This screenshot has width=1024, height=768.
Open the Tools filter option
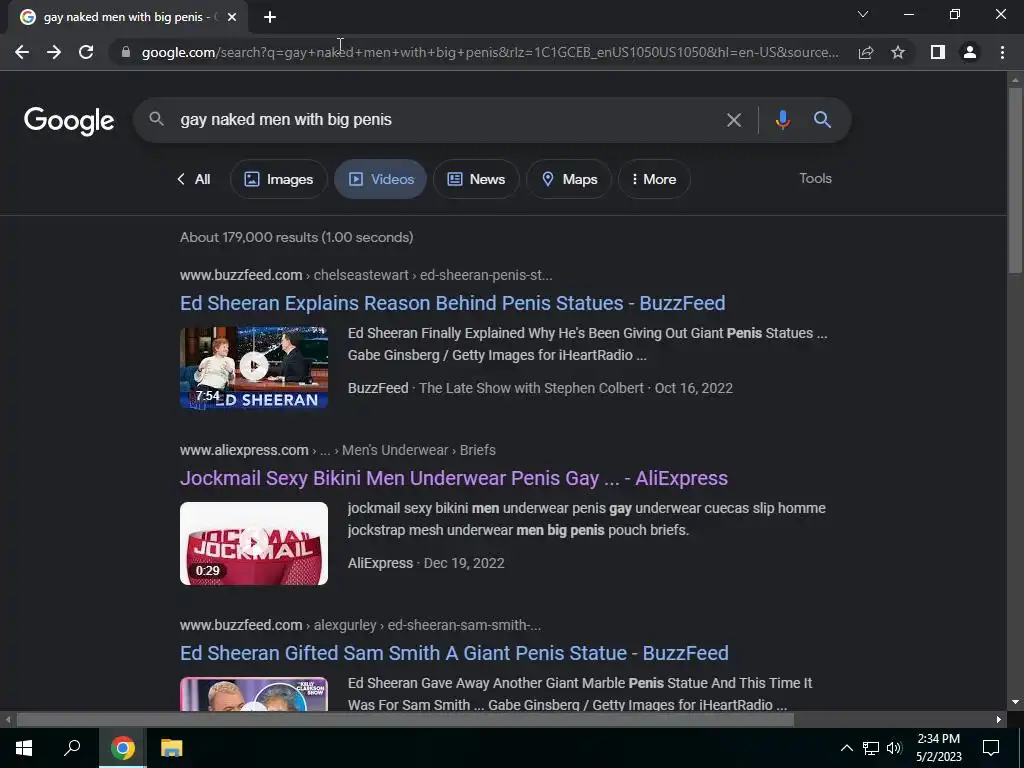(x=815, y=178)
